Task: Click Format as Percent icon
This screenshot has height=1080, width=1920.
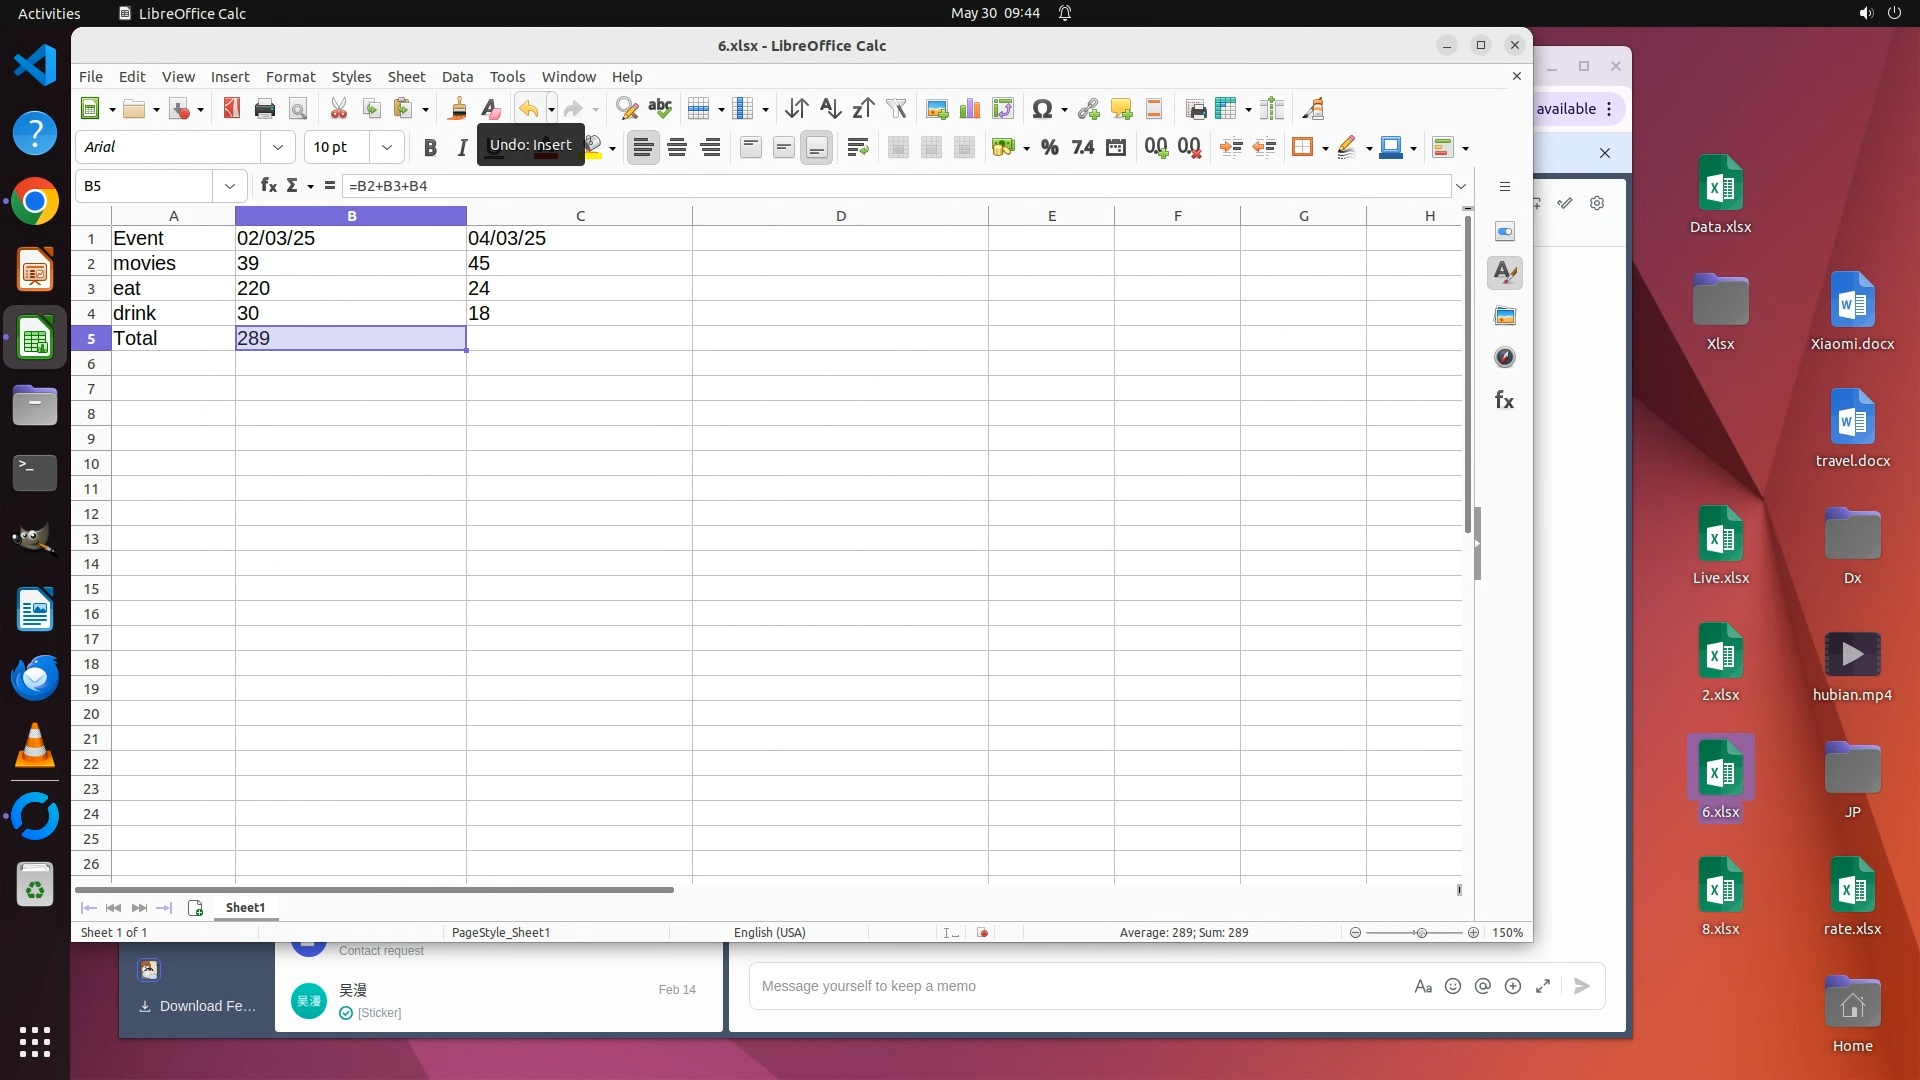Action: (1049, 148)
